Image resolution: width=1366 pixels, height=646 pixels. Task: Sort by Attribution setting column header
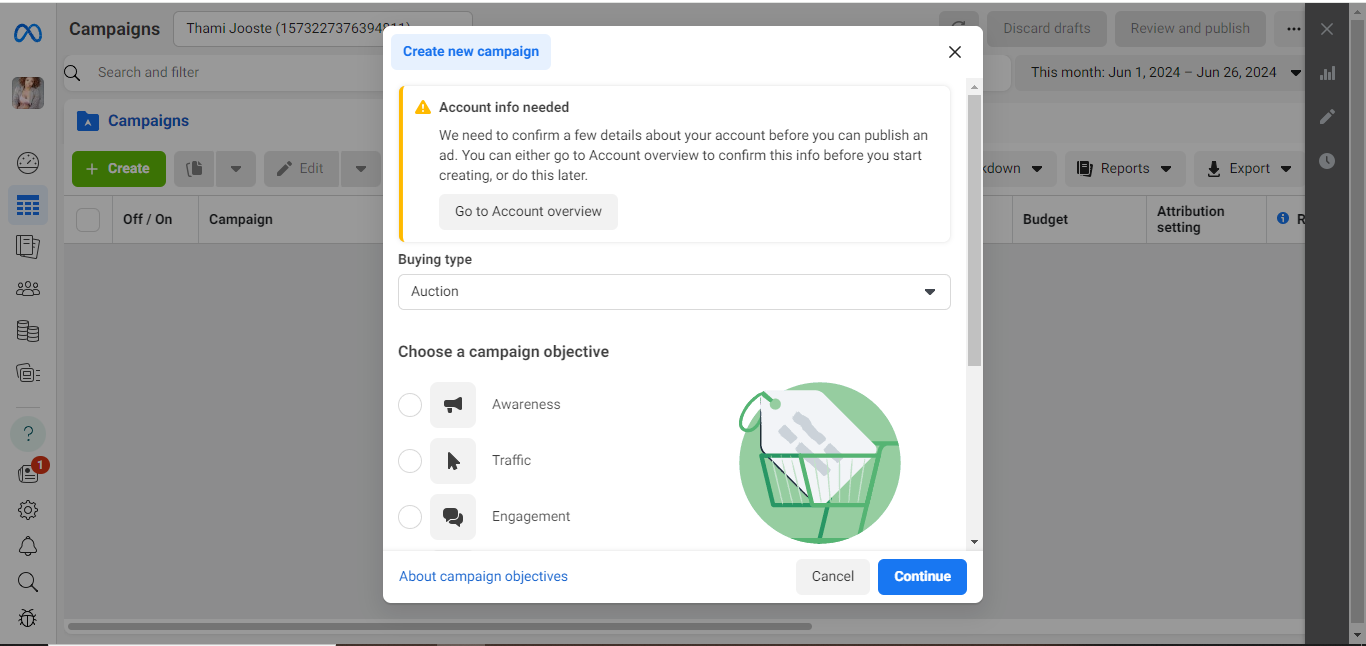pos(1191,220)
